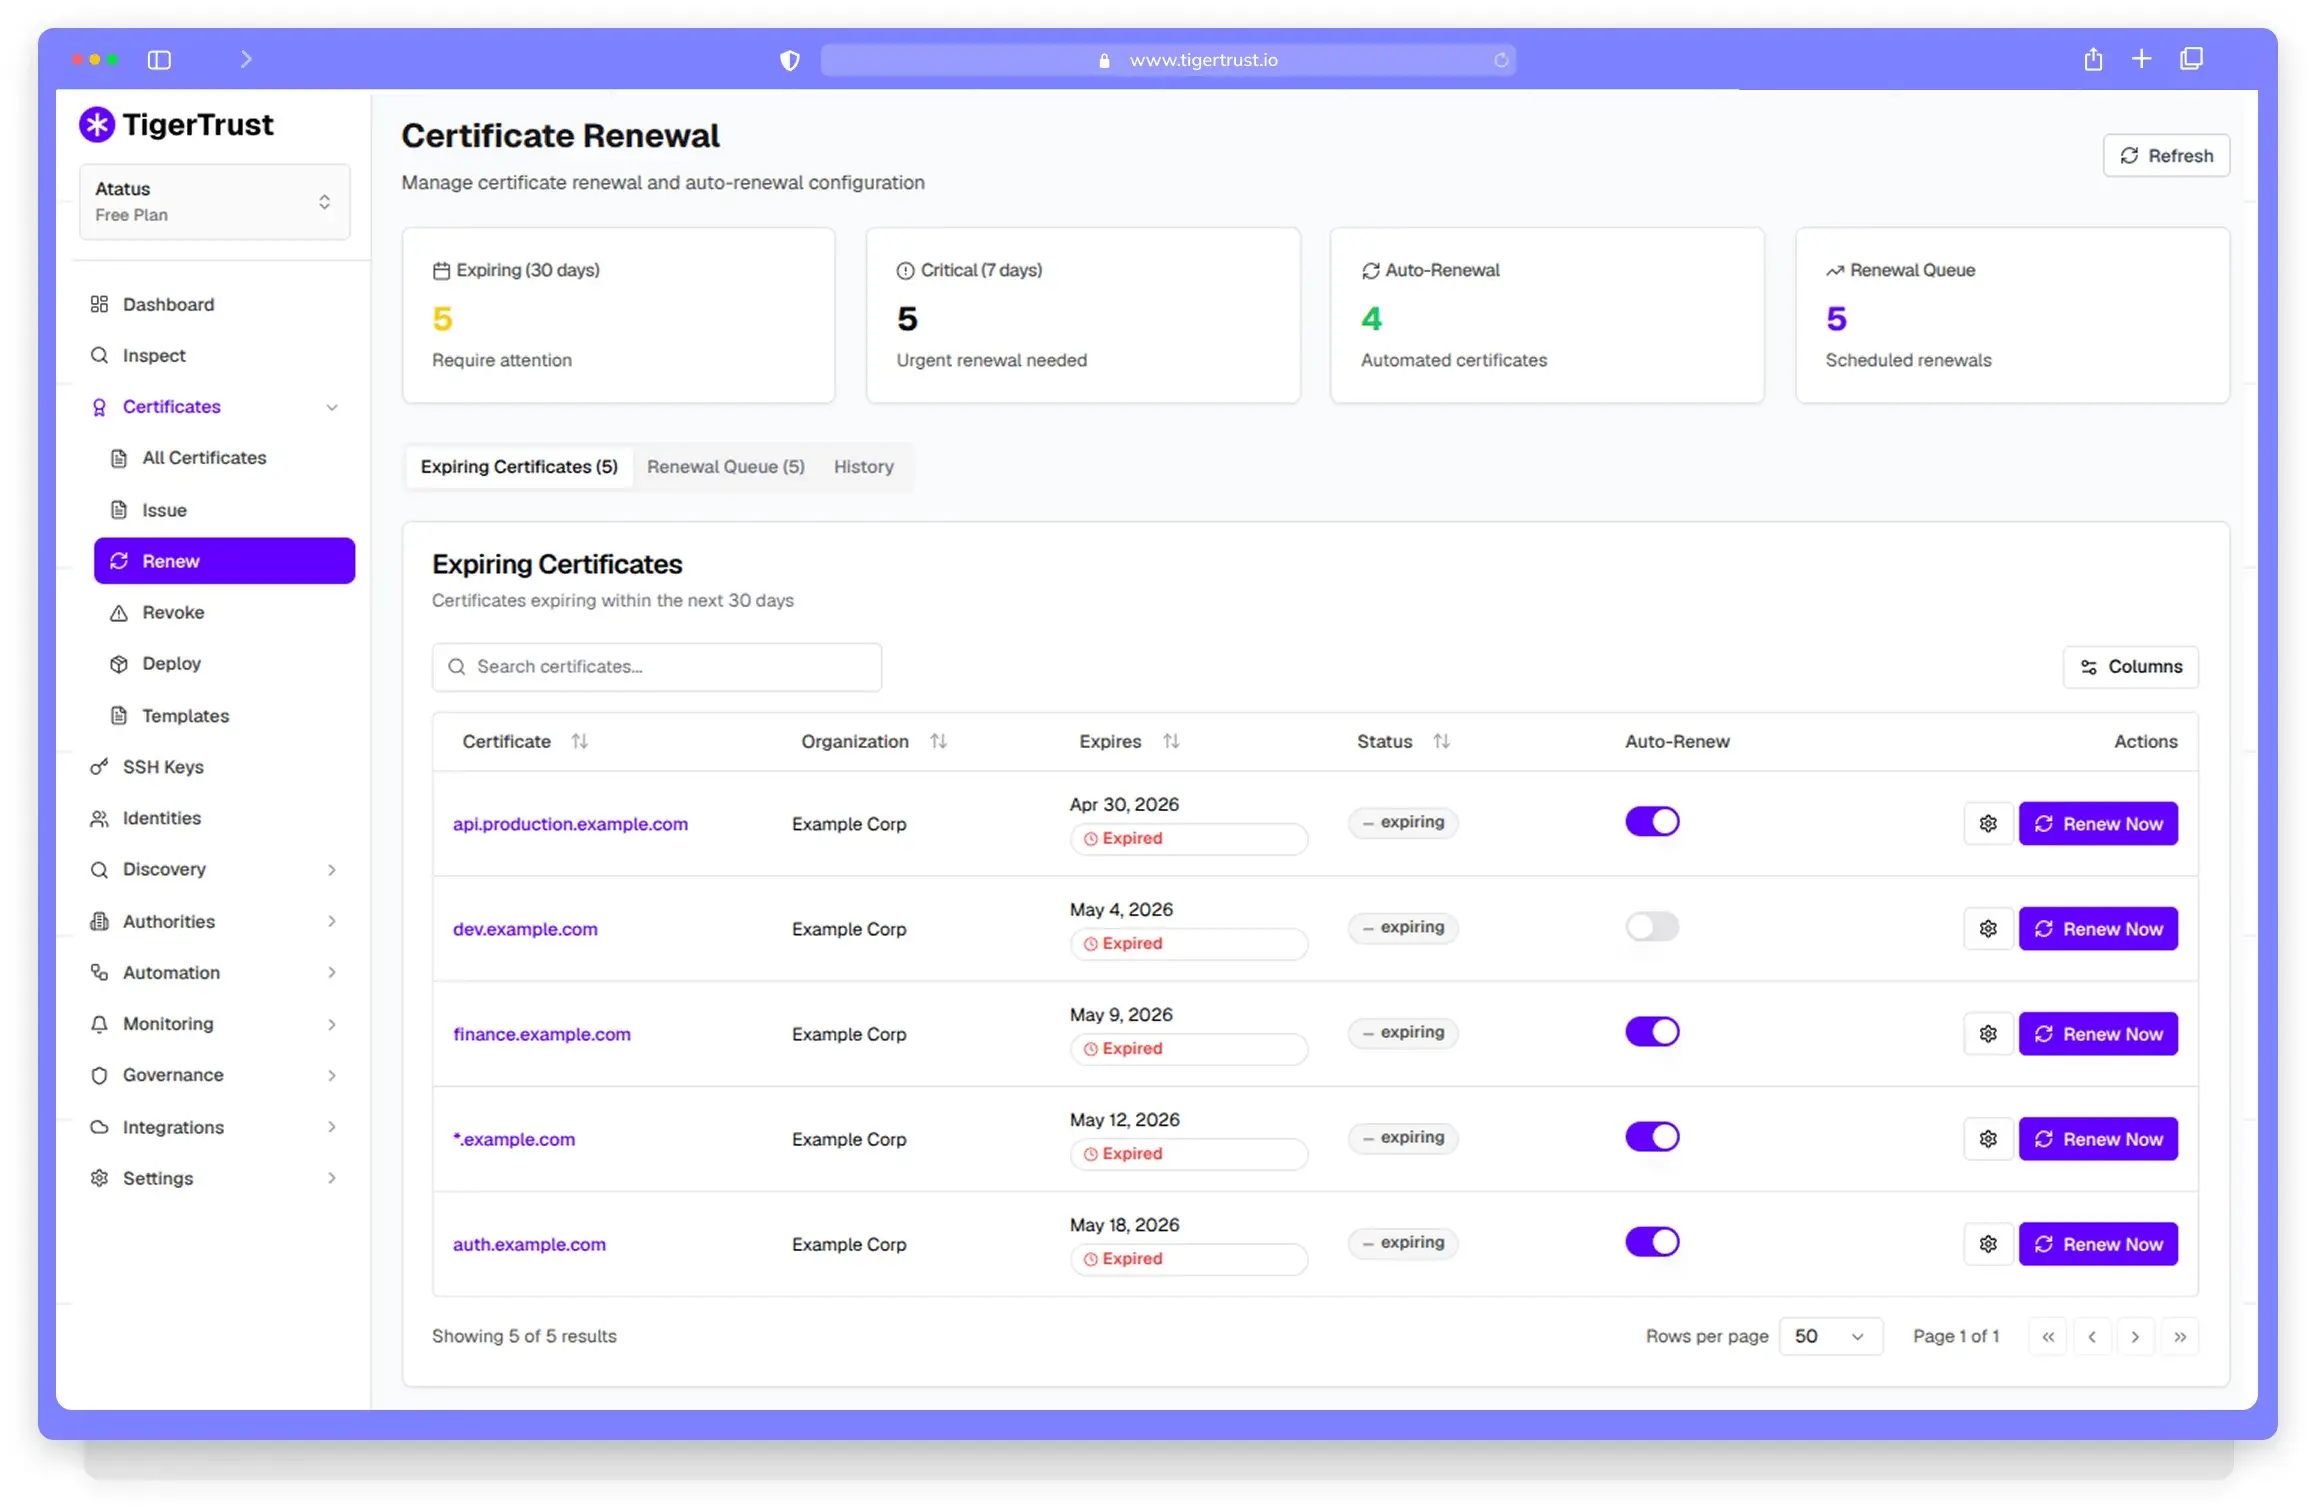Sort by Status column arrows

(1441, 741)
